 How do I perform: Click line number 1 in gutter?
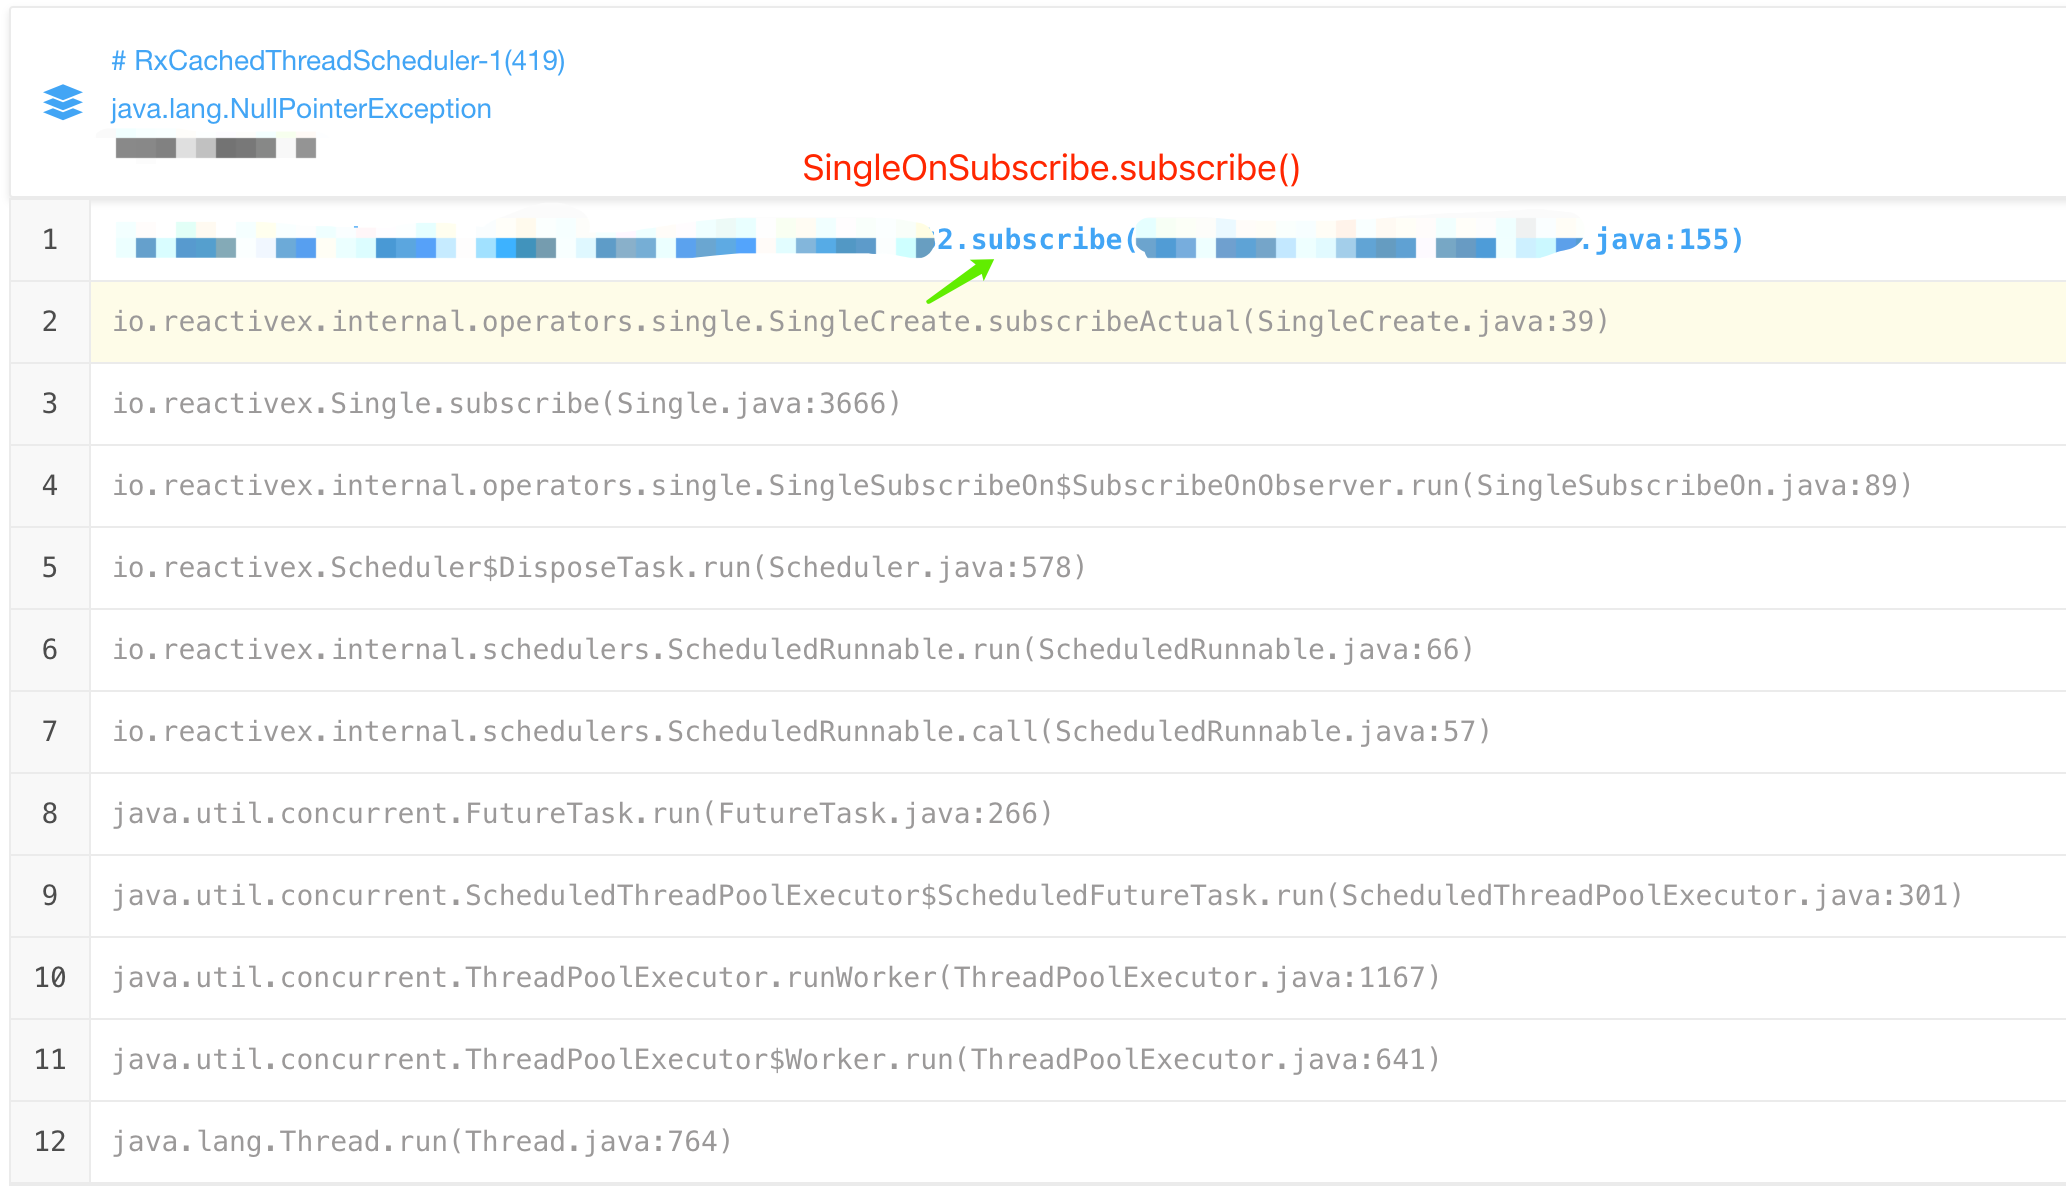(50, 240)
